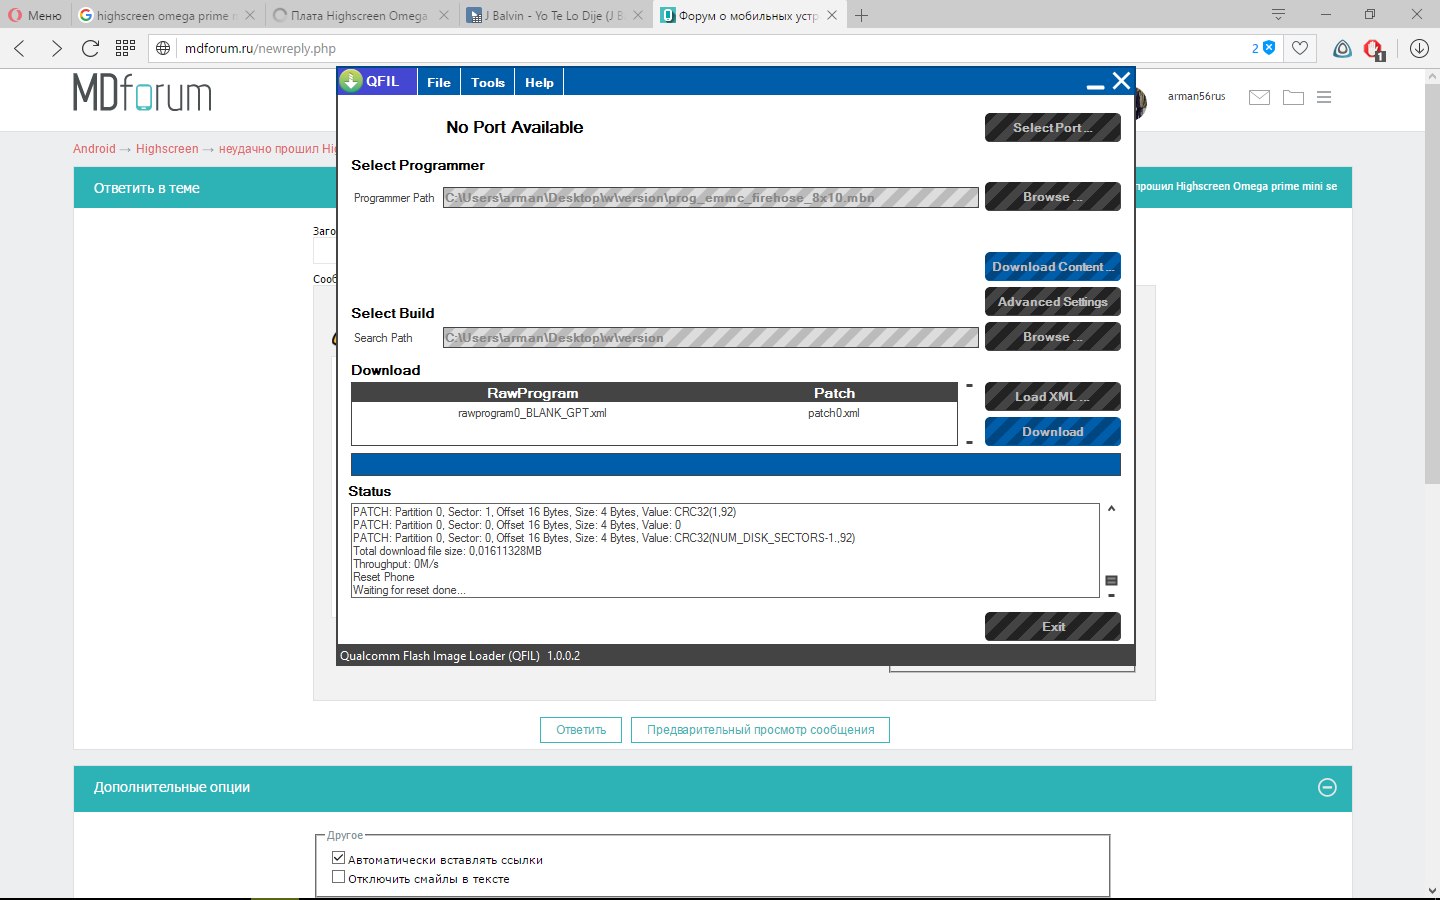This screenshot has width=1440, height=900.
Task: Collapse the 'Дополнительные опции' section
Action: [x=1327, y=787]
